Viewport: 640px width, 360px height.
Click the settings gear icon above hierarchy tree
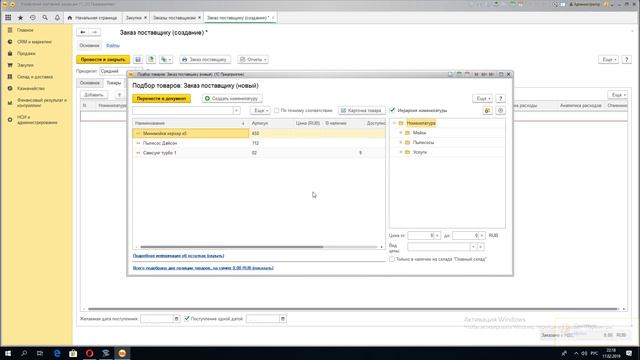point(500,111)
